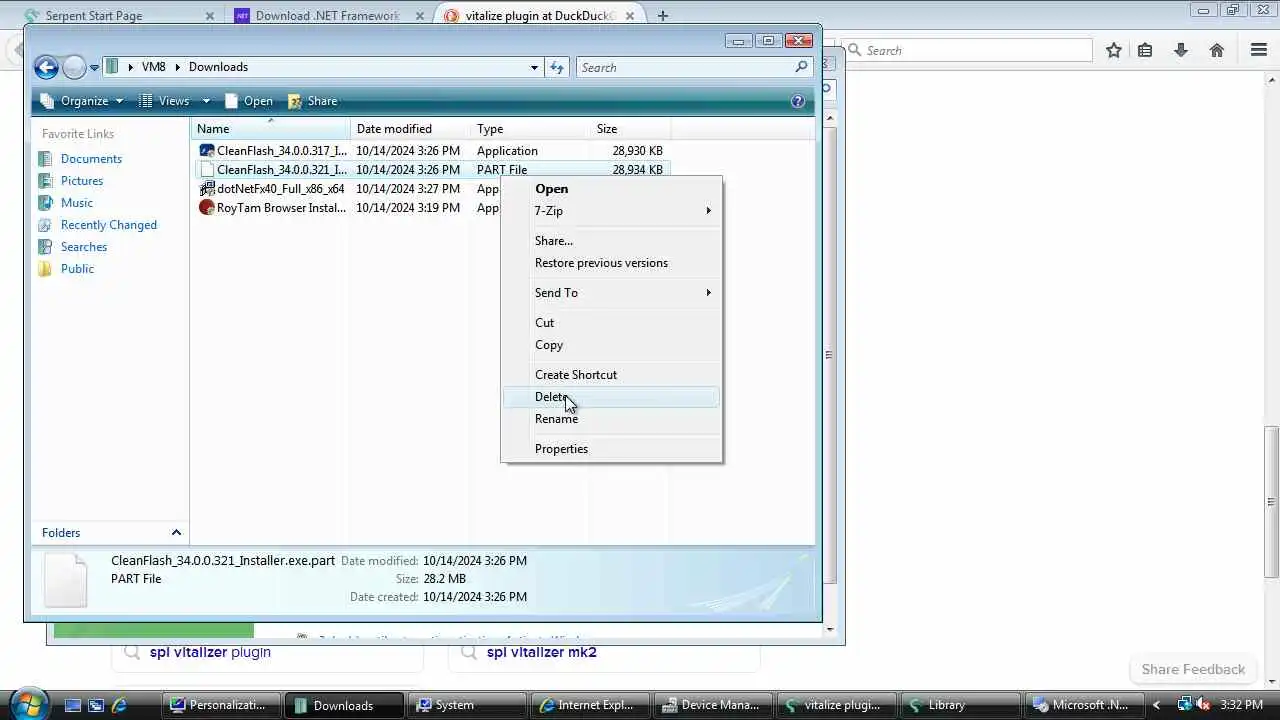The image size is (1280, 720).
Task: Show bookmarks list icon in browser
Action: 1146,50
